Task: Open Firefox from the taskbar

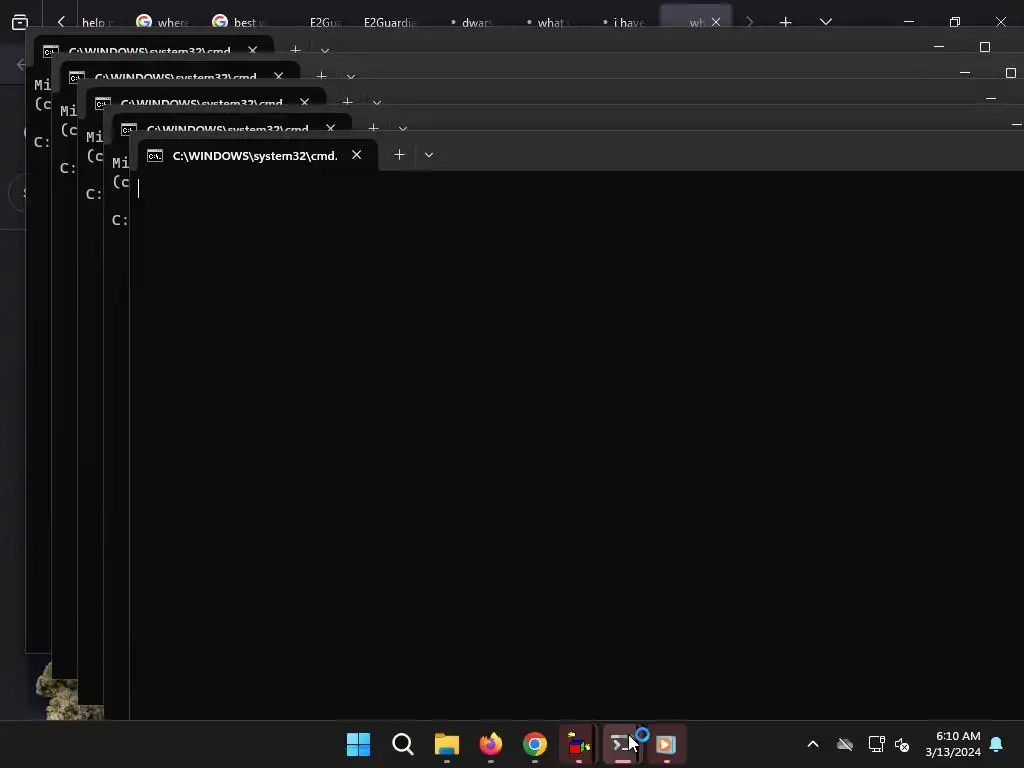Action: [x=490, y=744]
